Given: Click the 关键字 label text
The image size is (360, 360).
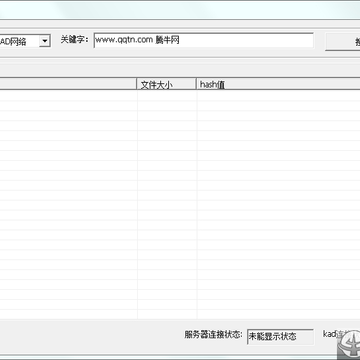Looking at the screenshot, I should pos(75,40).
